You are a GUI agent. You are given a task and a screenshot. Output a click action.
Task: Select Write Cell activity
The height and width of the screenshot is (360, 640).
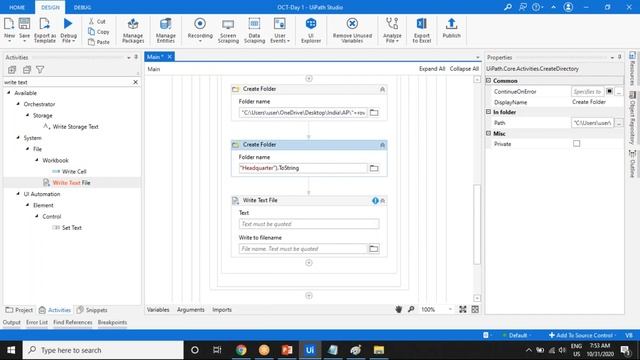[74, 171]
